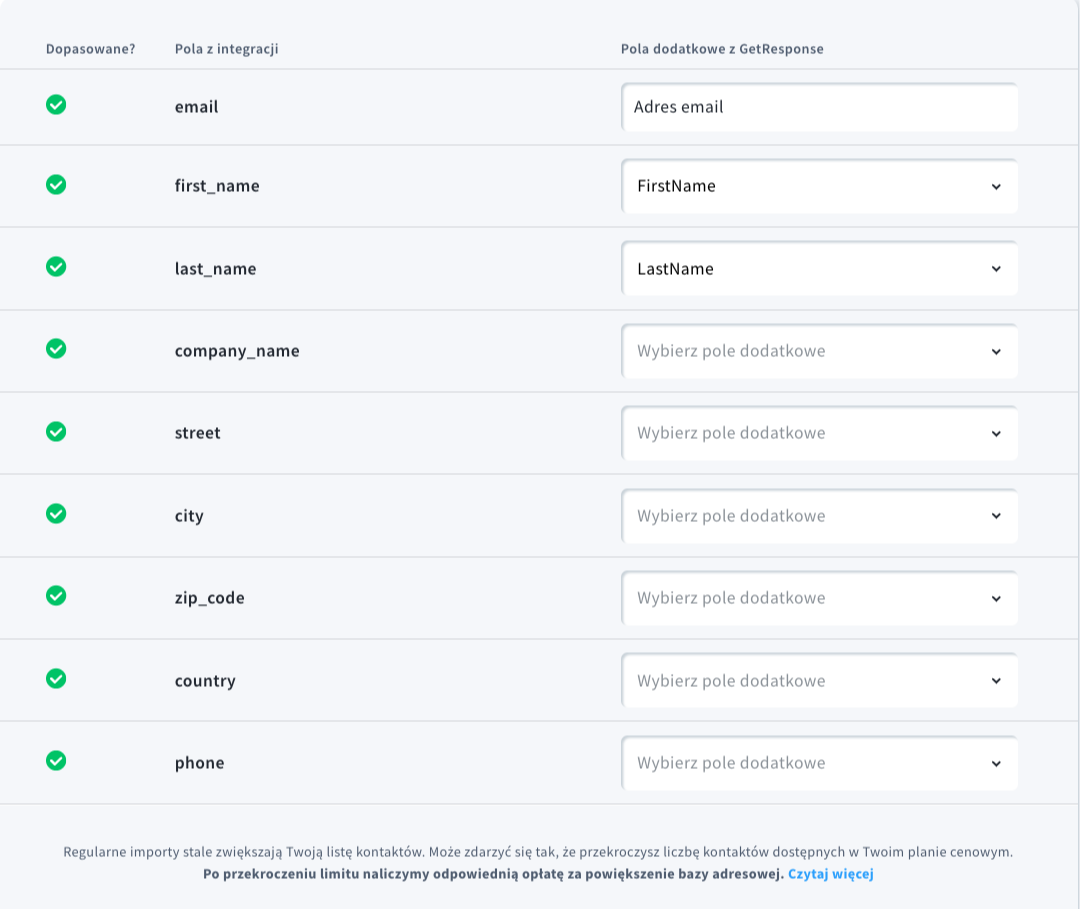Open the phone custom field dropdown
This screenshot has height=909, width=1080.
pos(819,763)
